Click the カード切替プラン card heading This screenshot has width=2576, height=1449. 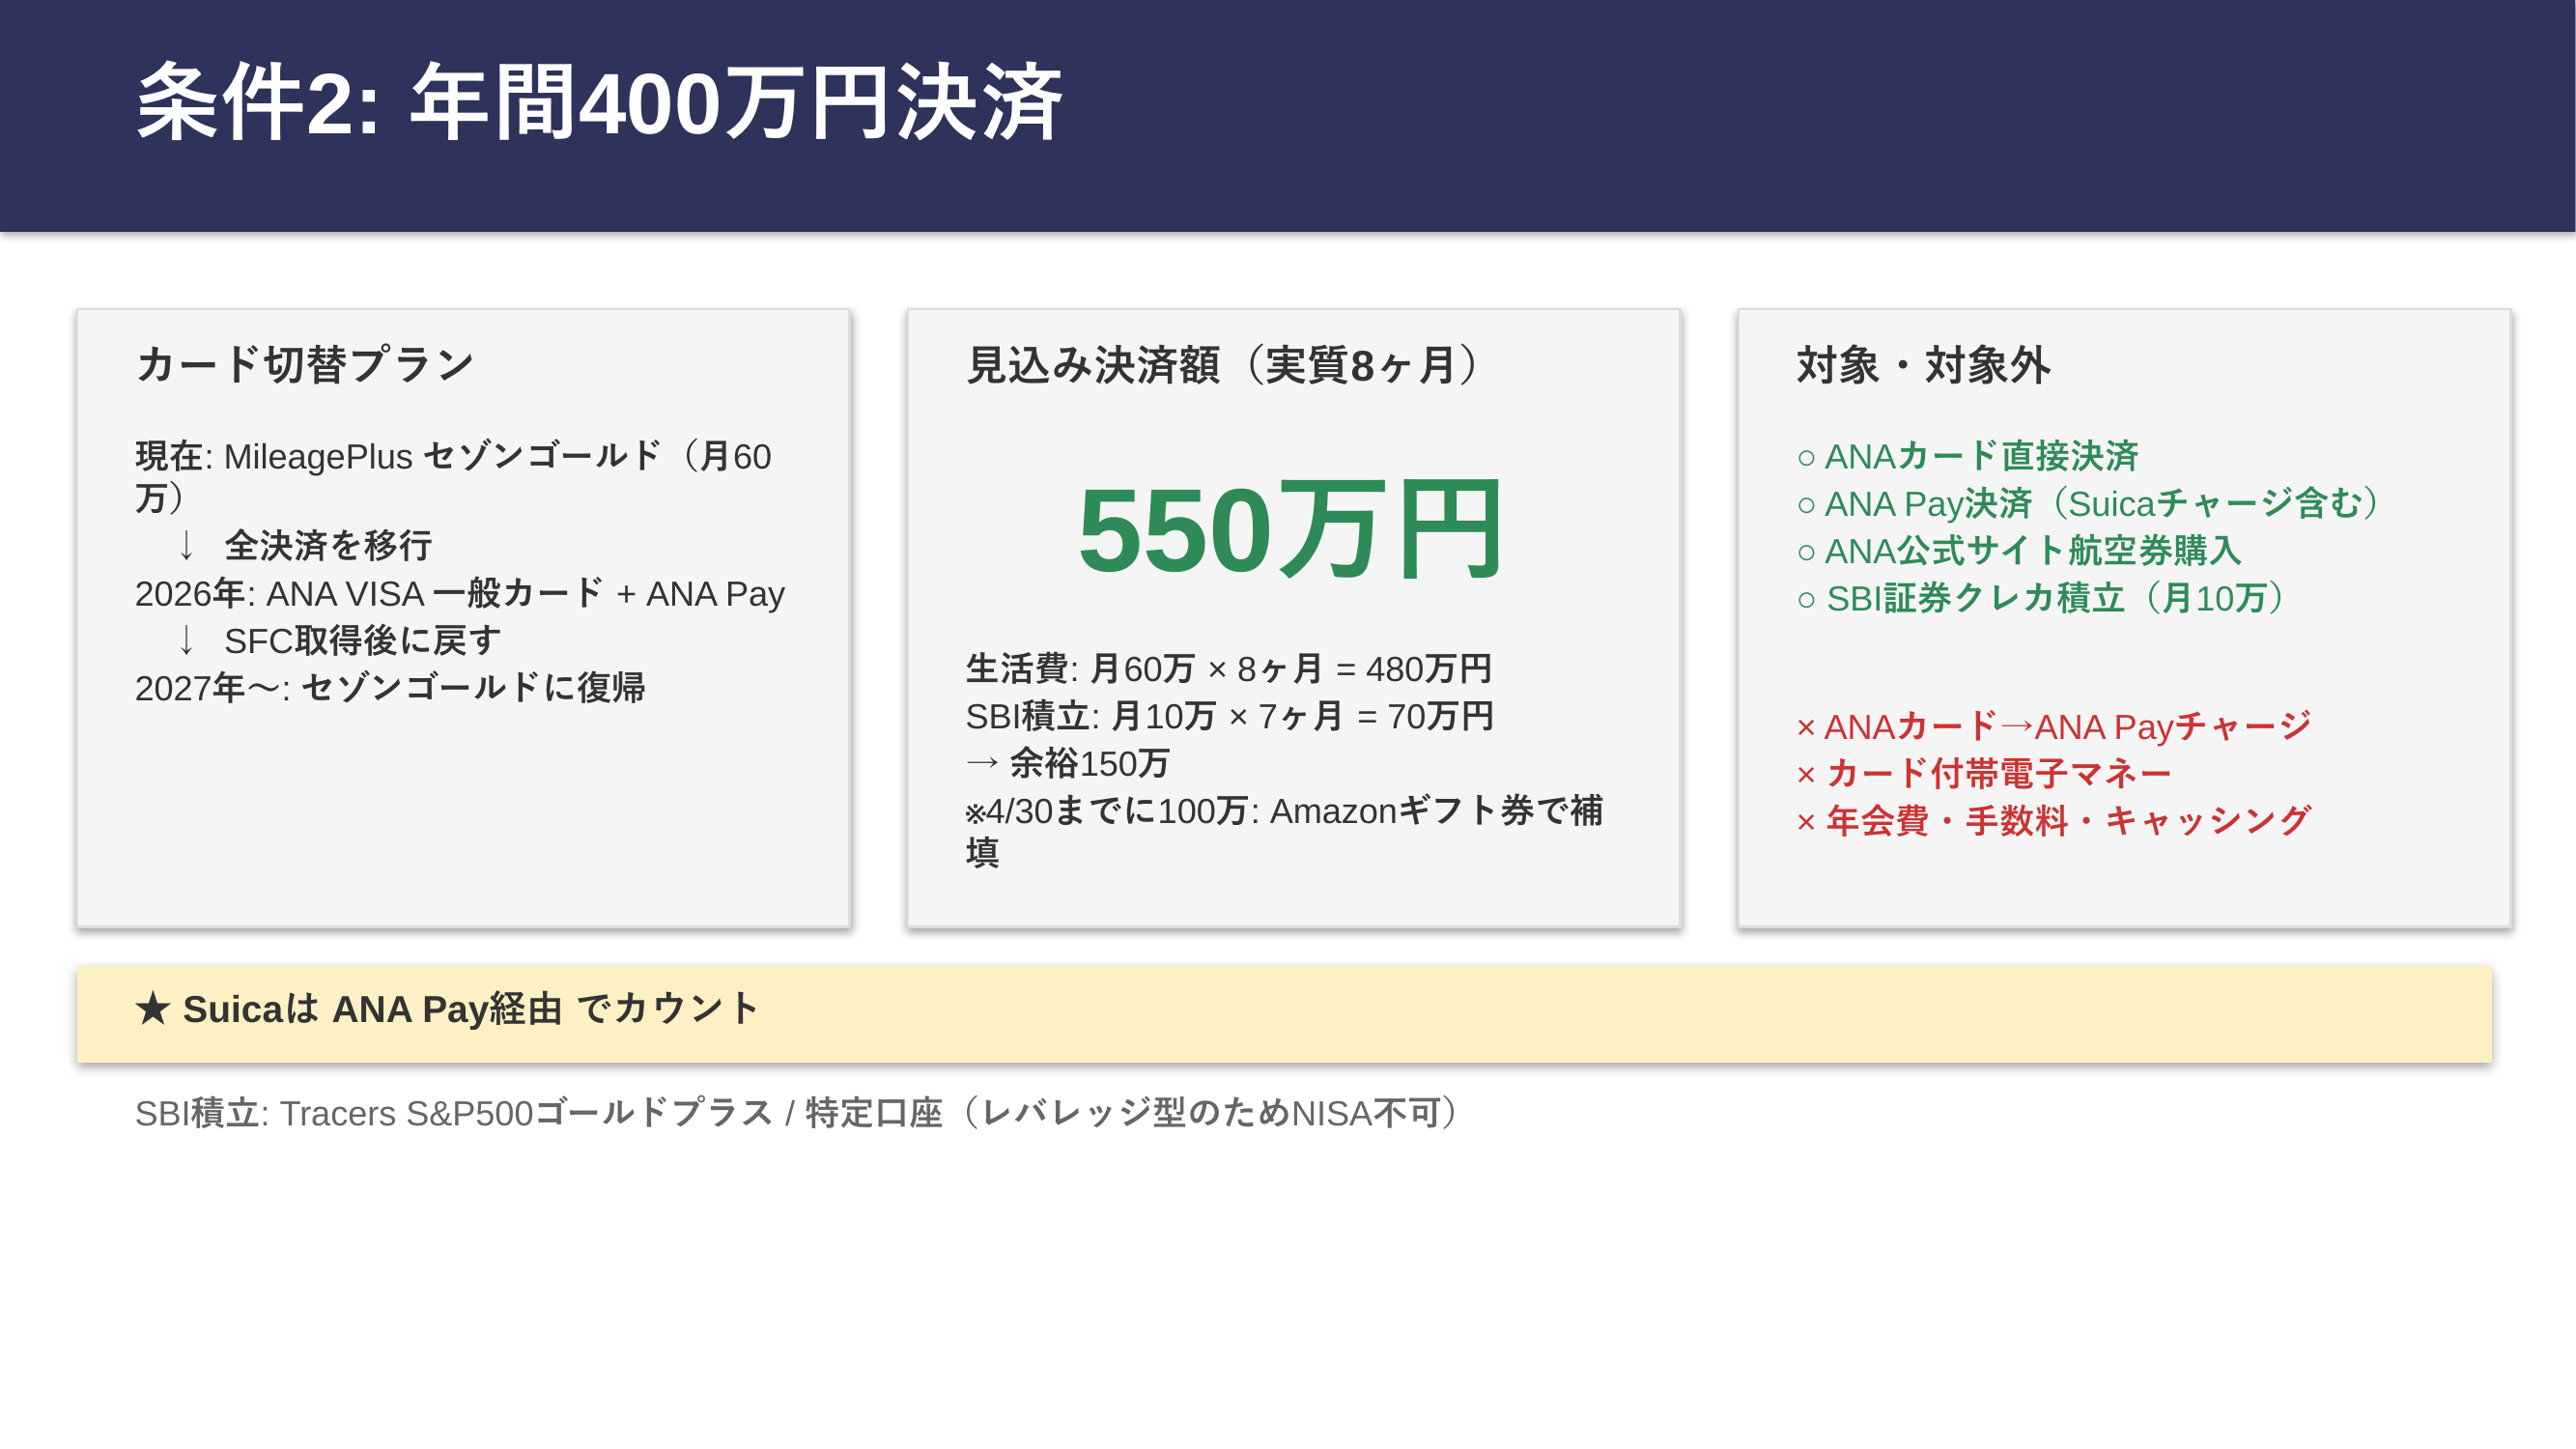pyautogui.click(x=305, y=364)
